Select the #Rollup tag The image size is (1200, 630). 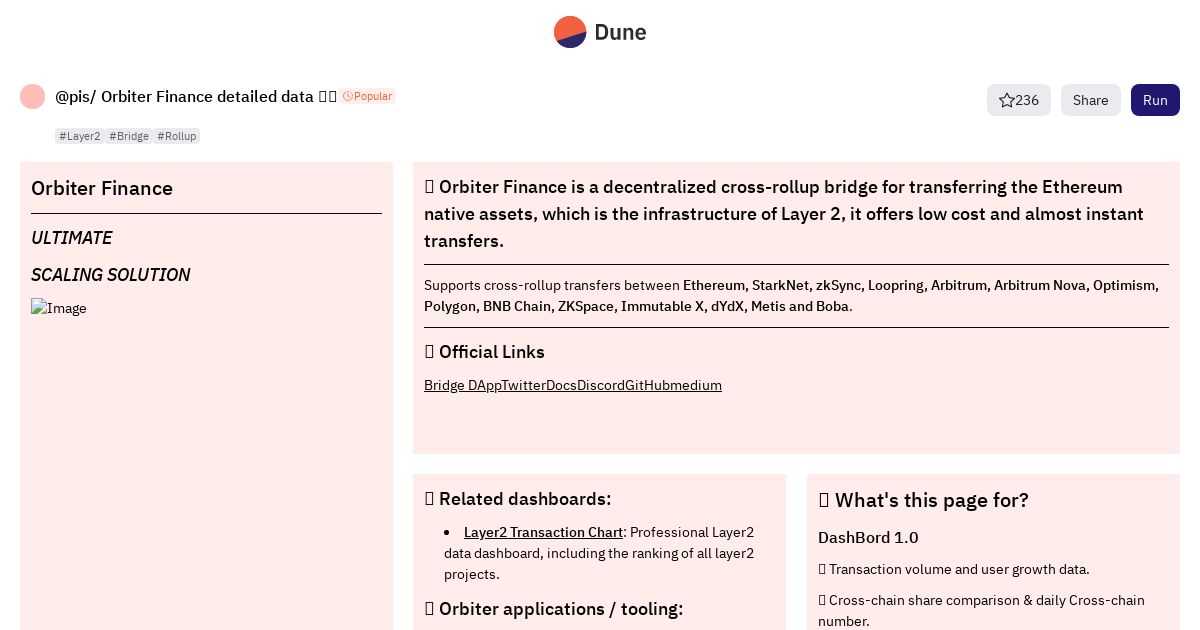(177, 136)
